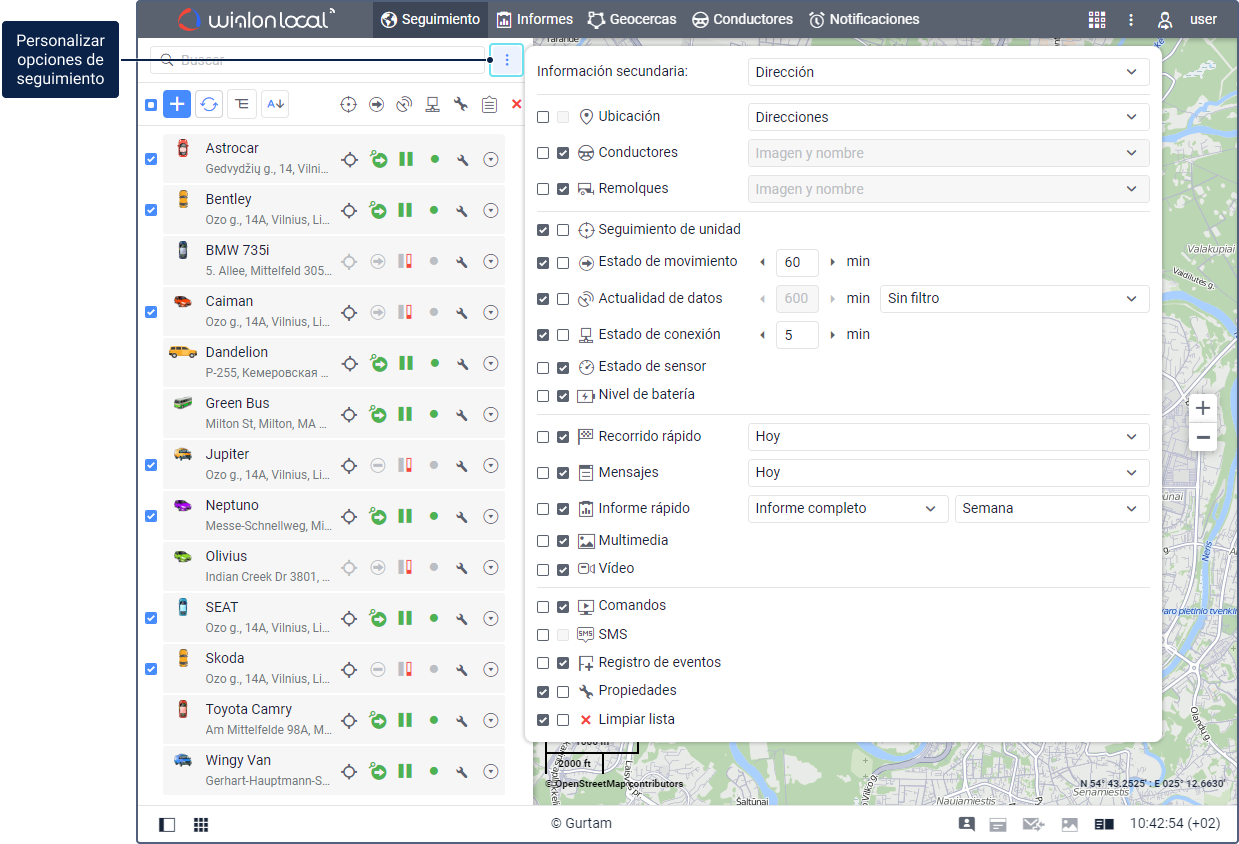1239x844 pixels.
Task: Click the user account button
Action: coord(1187,19)
